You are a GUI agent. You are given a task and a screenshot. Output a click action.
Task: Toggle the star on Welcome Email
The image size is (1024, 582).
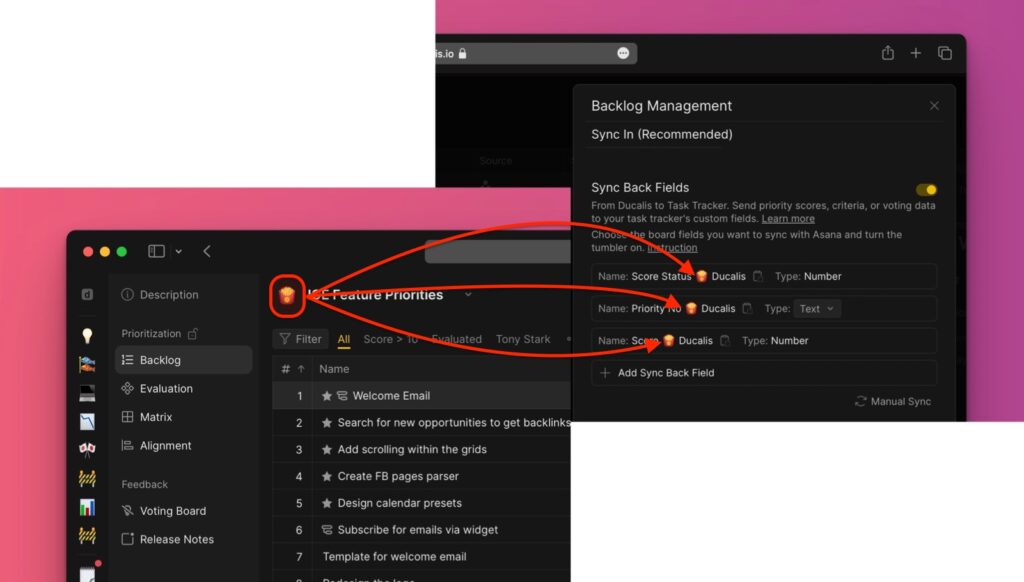[327, 396]
